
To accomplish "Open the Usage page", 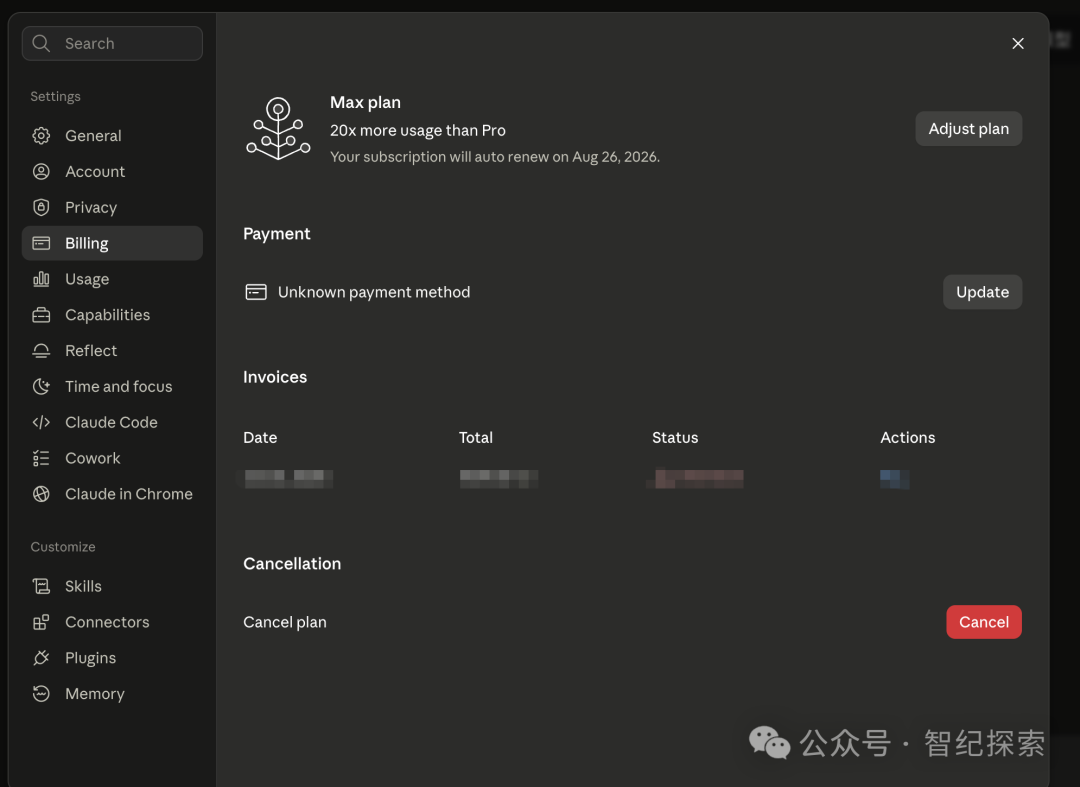I will pyautogui.click(x=112, y=279).
